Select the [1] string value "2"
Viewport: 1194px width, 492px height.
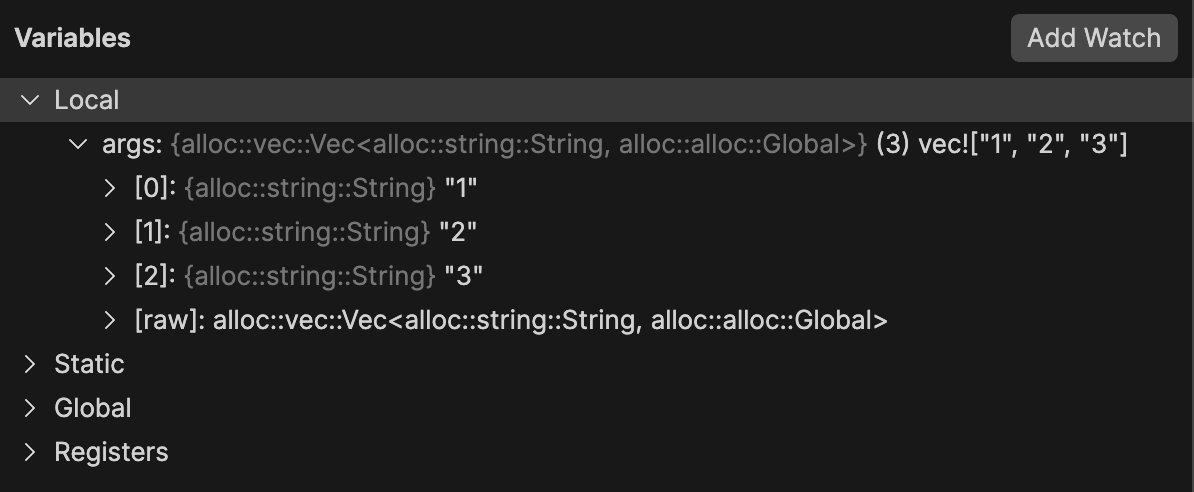[x=458, y=232]
